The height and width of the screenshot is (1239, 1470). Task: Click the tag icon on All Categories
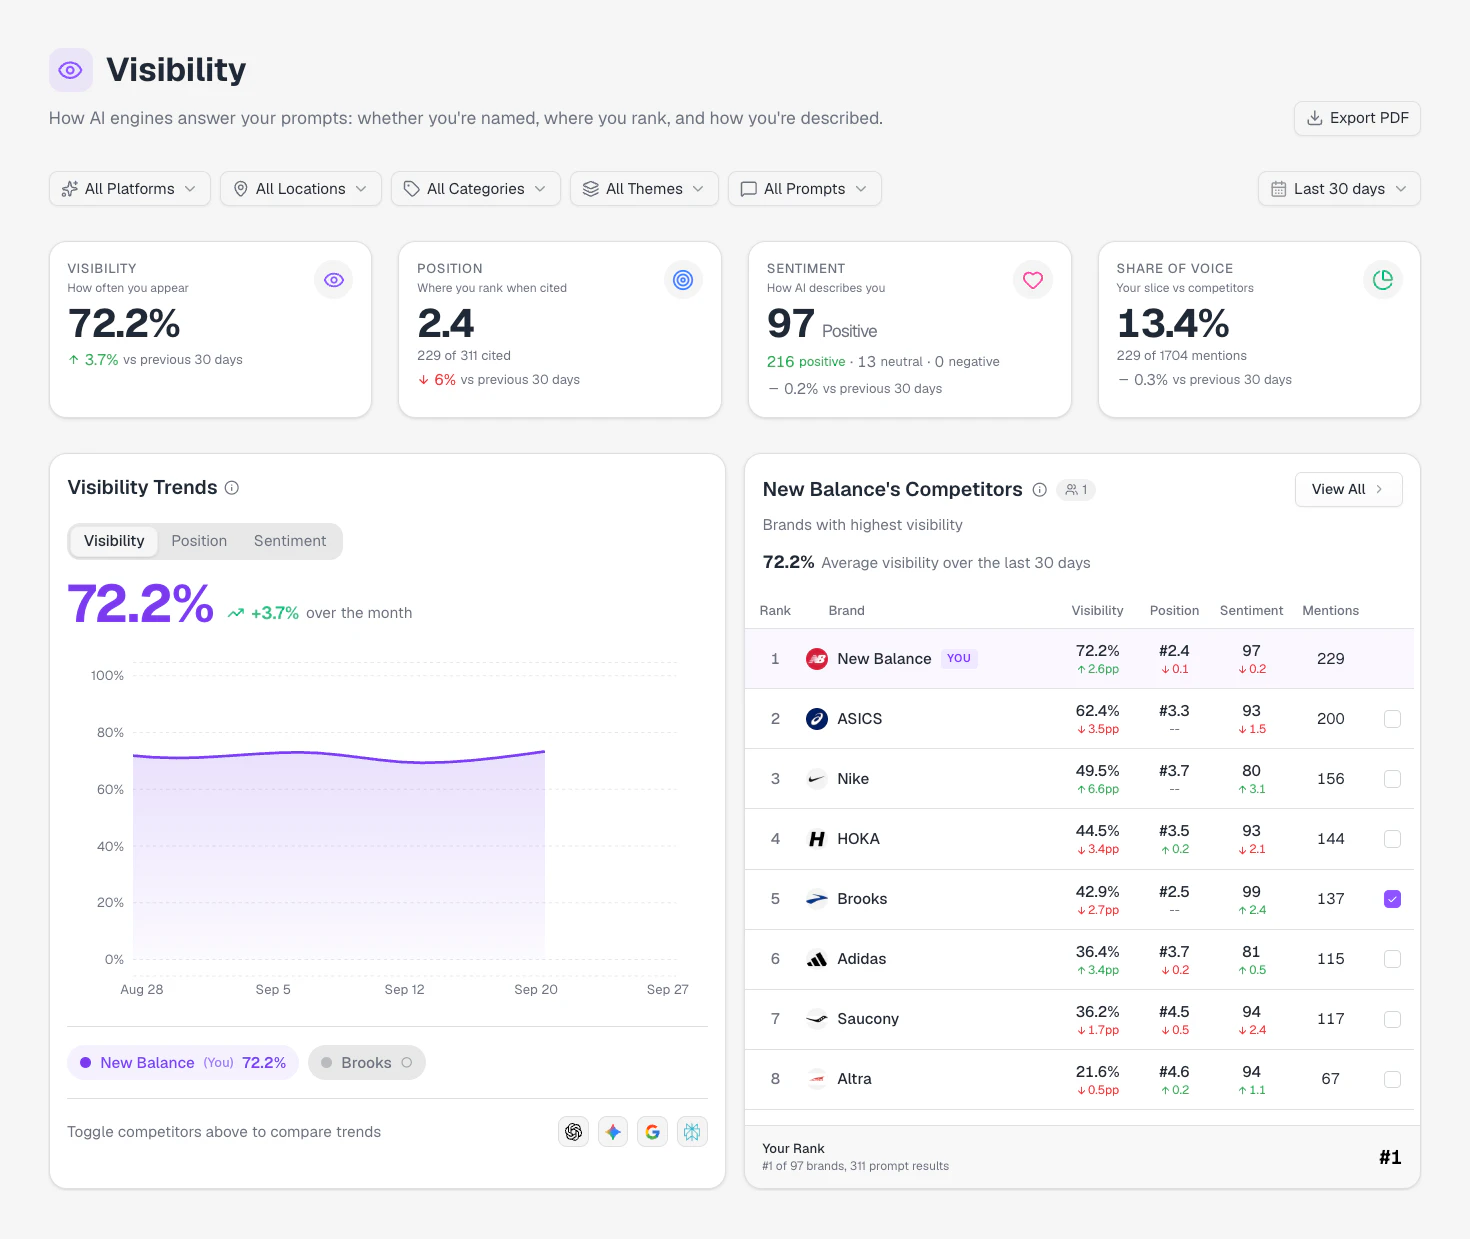pos(411,189)
